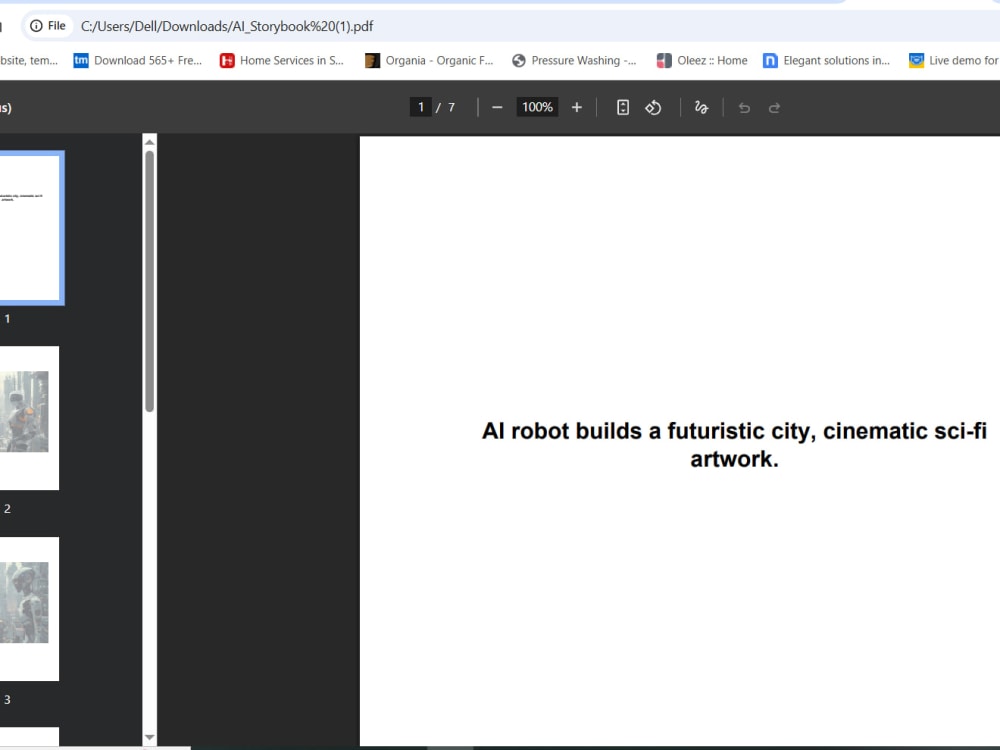Select page 3 thumbnail

click(x=29, y=608)
